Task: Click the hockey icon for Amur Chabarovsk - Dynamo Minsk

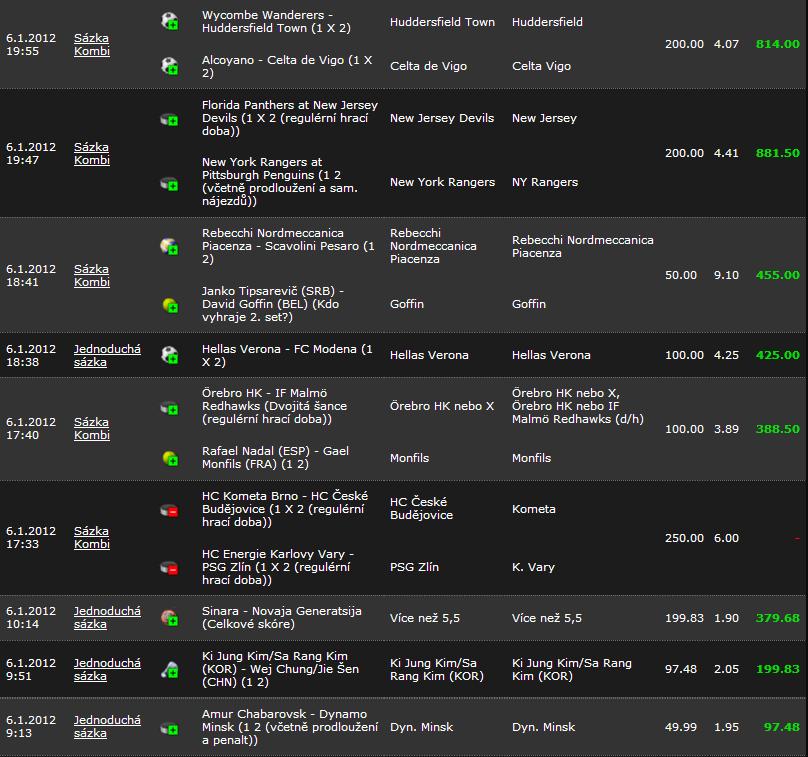Action: click(x=170, y=728)
